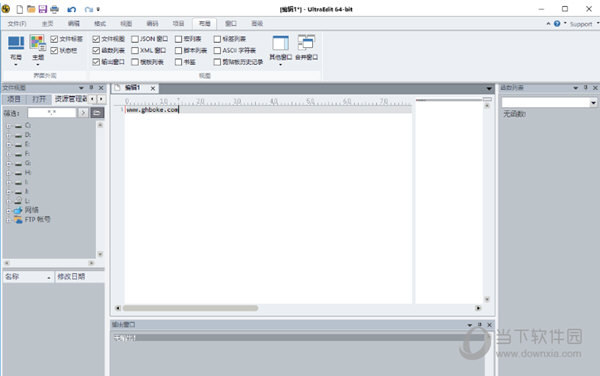This screenshot has width=600, height=376.
Task: Enable the JSON 窗口 checkbox
Action: [x=135, y=39]
